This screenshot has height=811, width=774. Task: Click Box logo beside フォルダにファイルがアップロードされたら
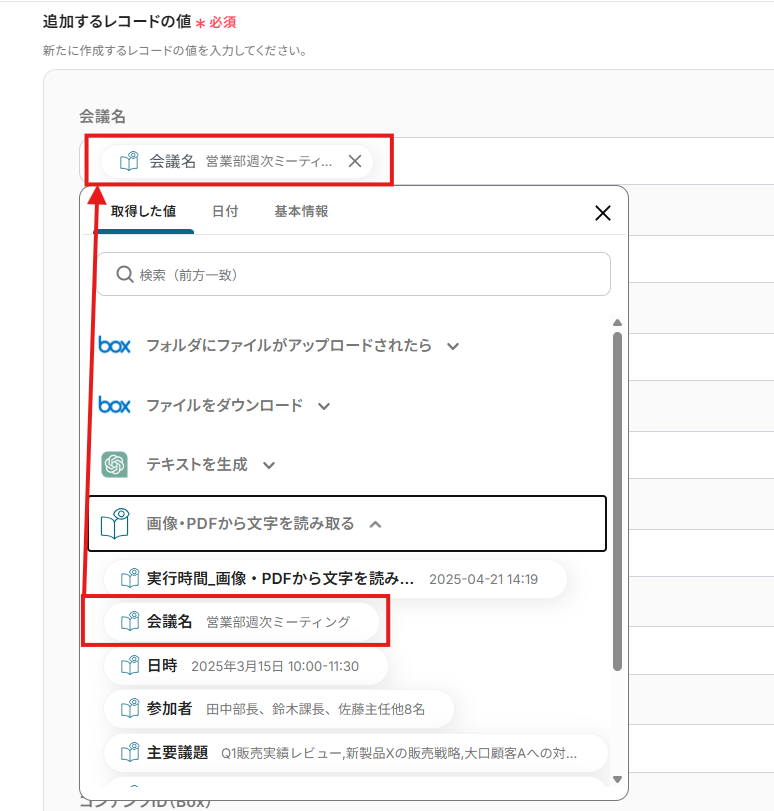click(x=114, y=345)
